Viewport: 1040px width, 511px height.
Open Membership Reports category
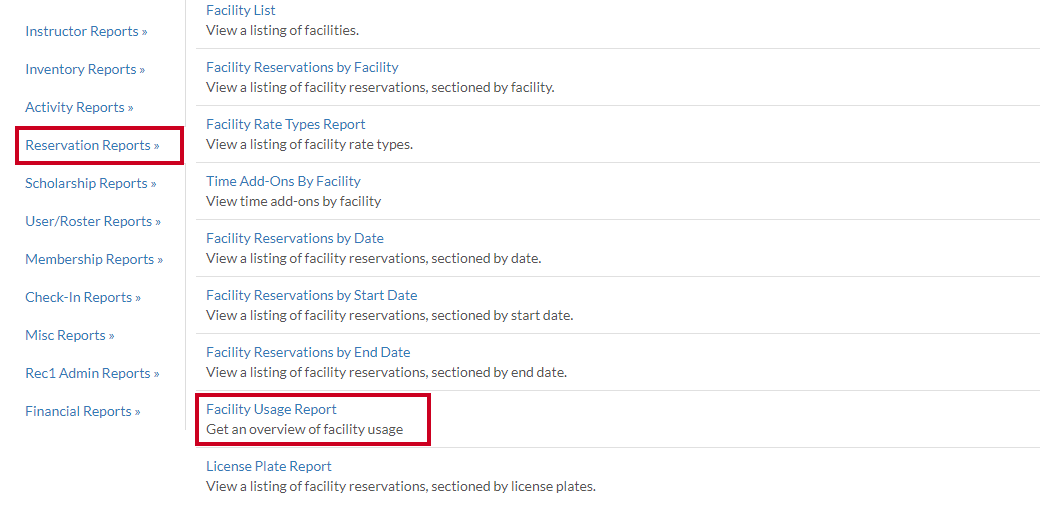coord(94,259)
